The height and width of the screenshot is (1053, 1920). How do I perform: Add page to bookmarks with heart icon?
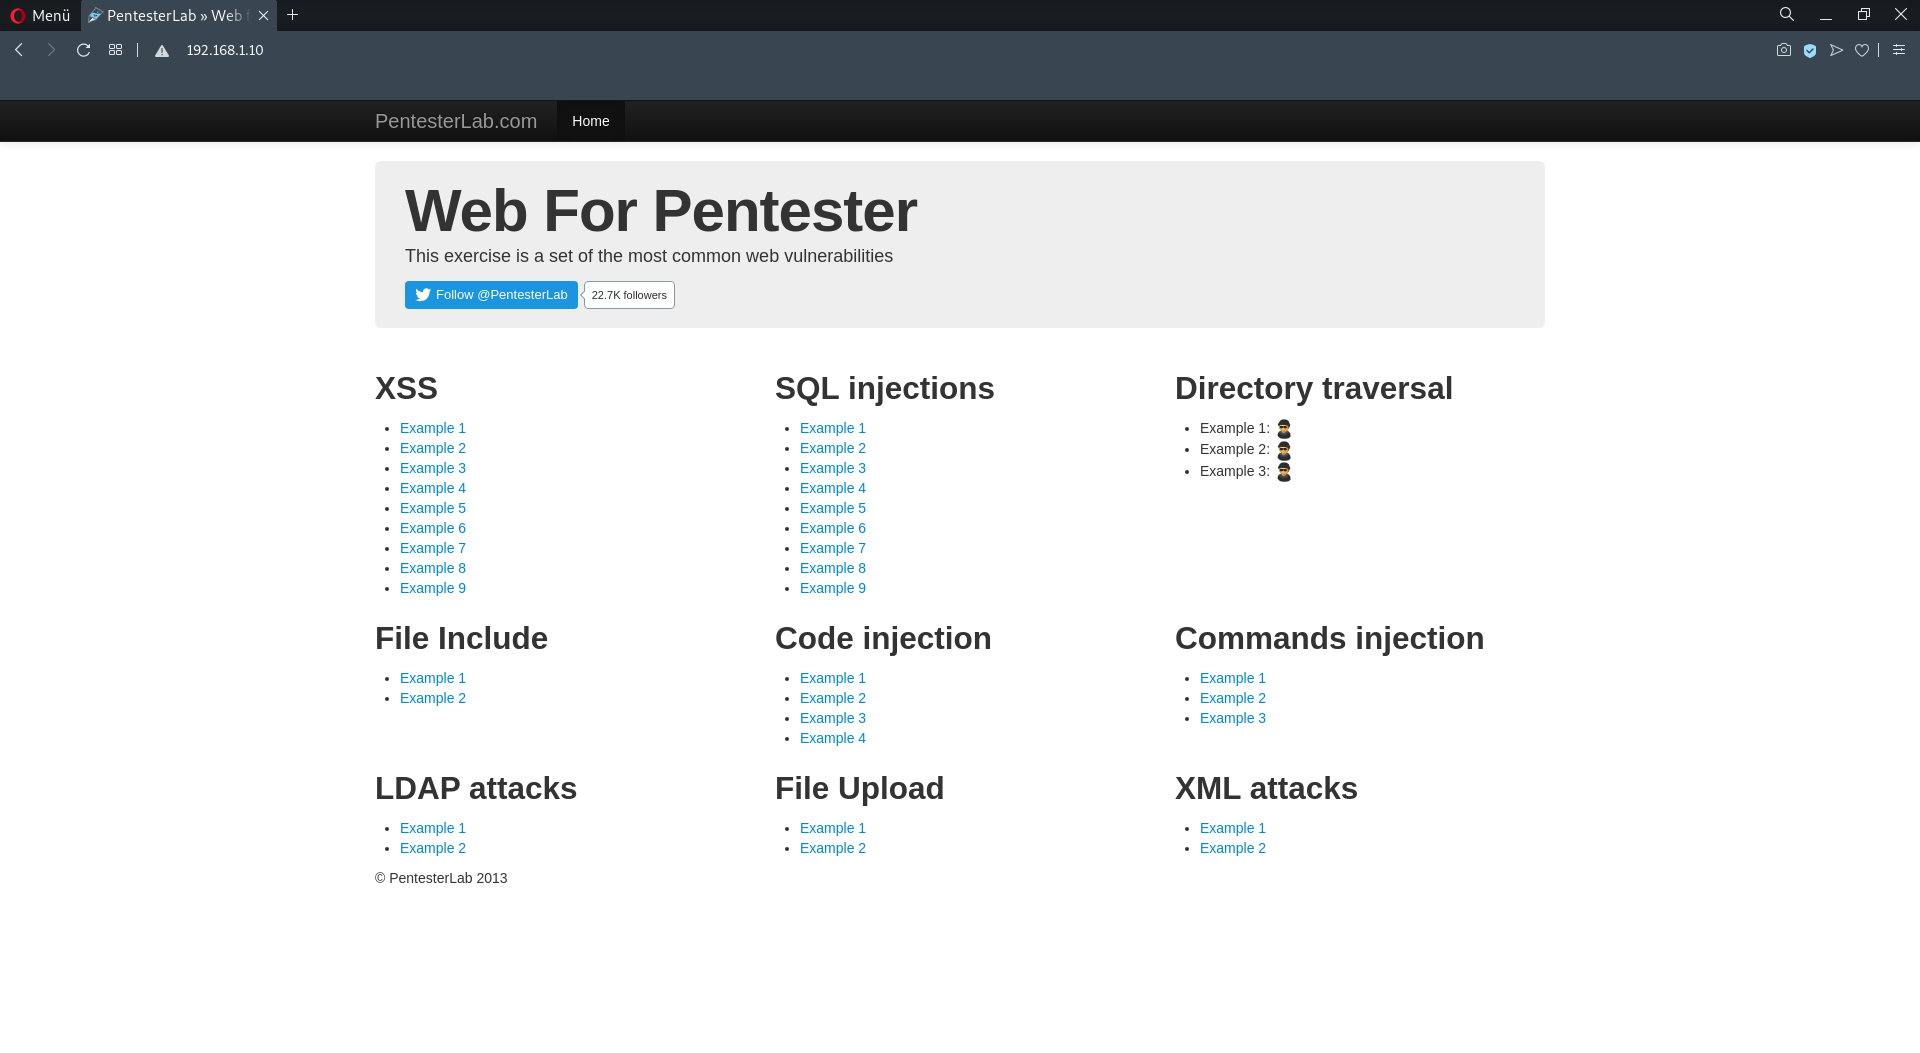(1862, 50)
